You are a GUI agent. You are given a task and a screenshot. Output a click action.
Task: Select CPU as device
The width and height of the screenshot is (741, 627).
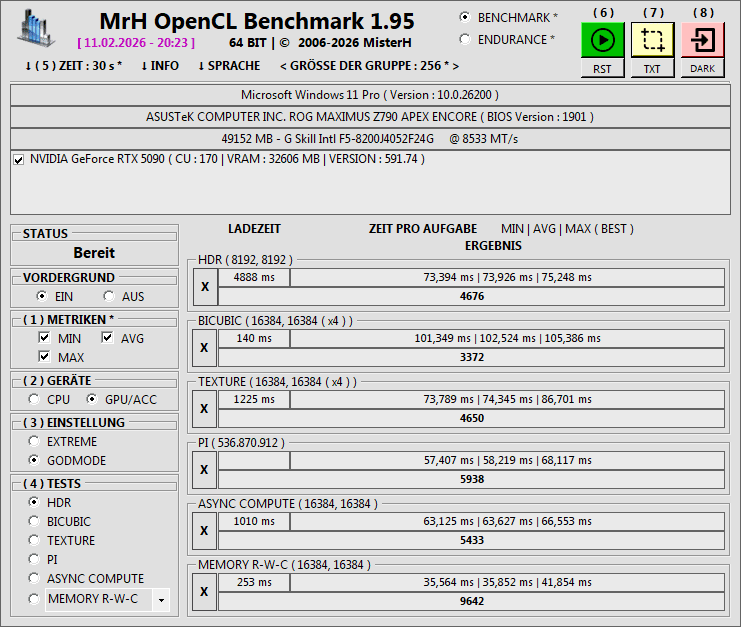coord(34,399)
